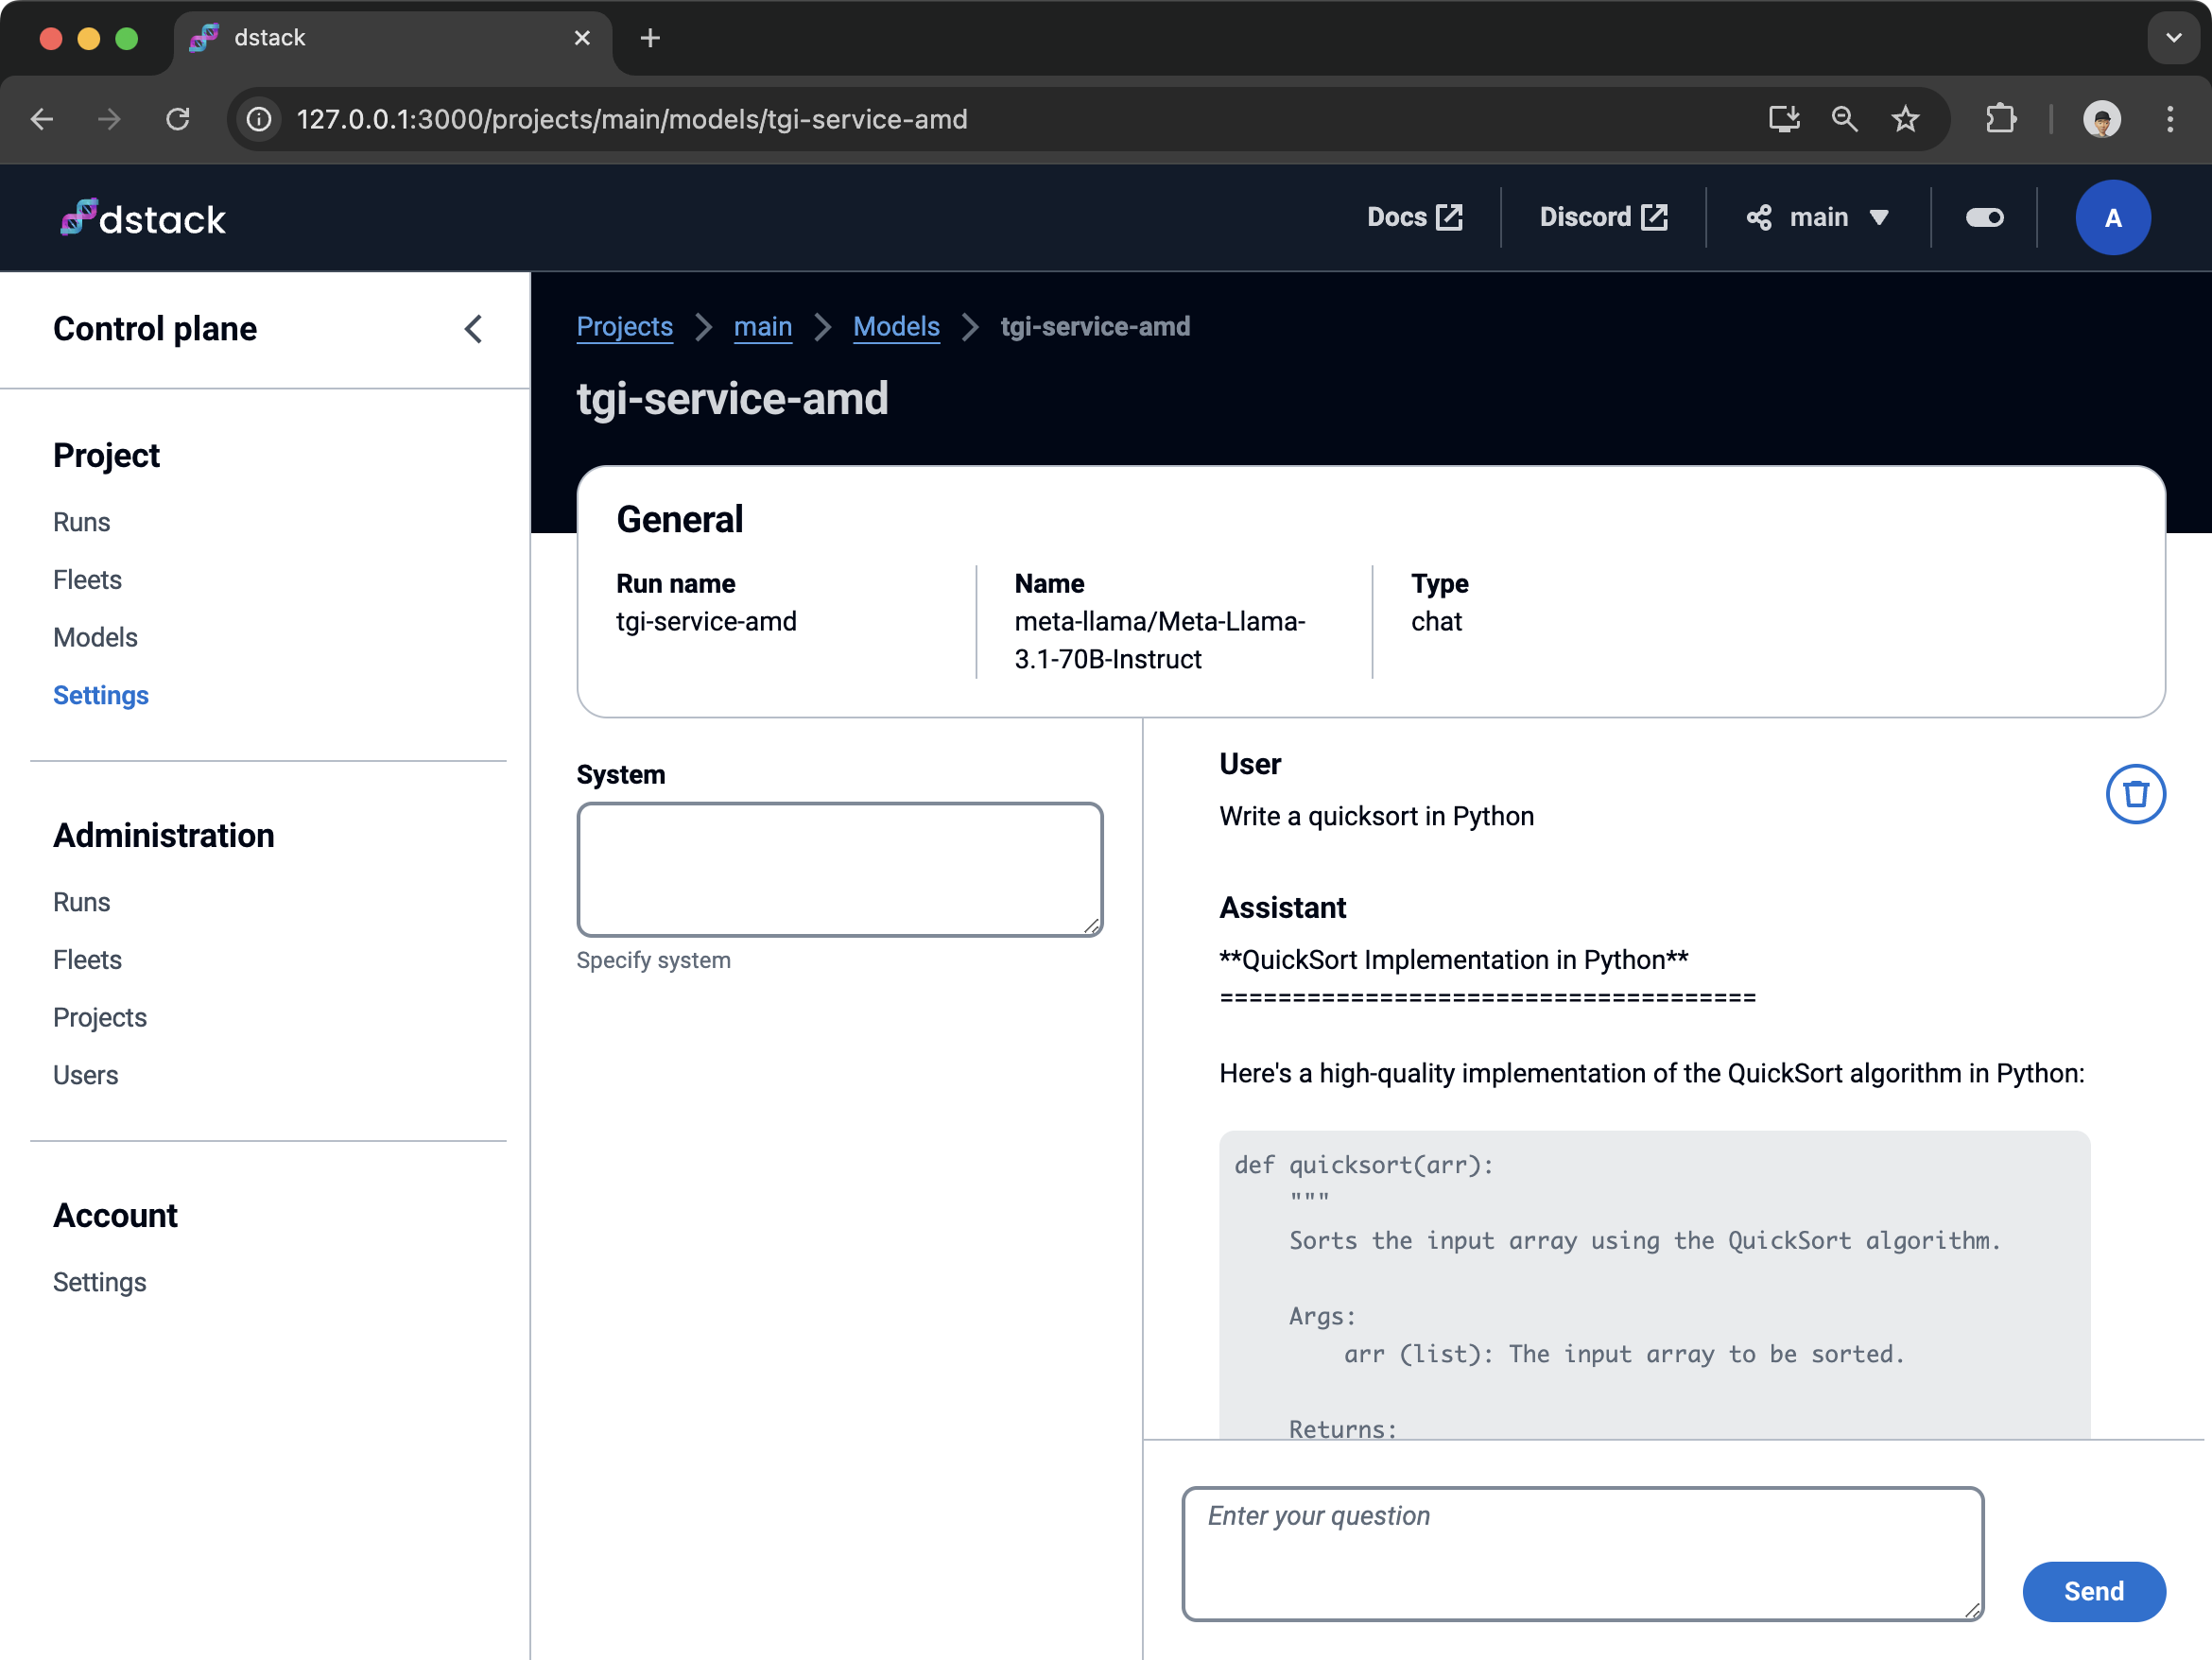View site information icon
2212x1660 pixels.
pyautogui.click(x=259, y=120)
